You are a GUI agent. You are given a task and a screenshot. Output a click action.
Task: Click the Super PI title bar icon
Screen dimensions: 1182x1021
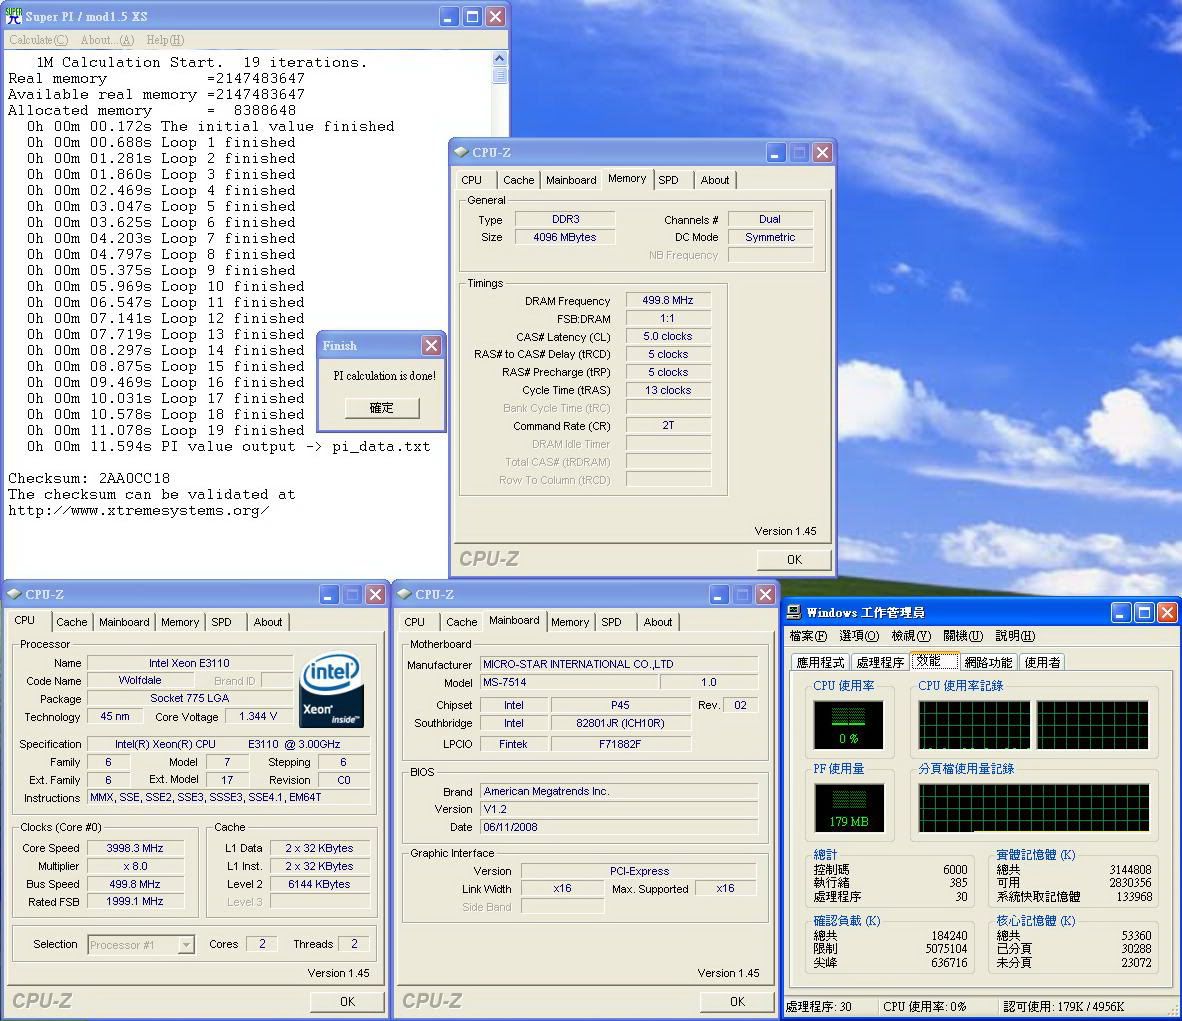coord(12,16)
